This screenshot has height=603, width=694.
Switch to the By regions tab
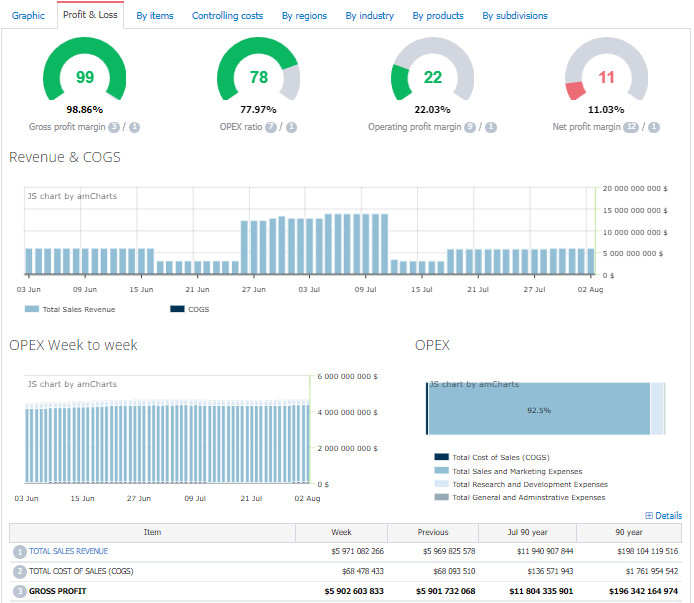[x=304, y=16]
